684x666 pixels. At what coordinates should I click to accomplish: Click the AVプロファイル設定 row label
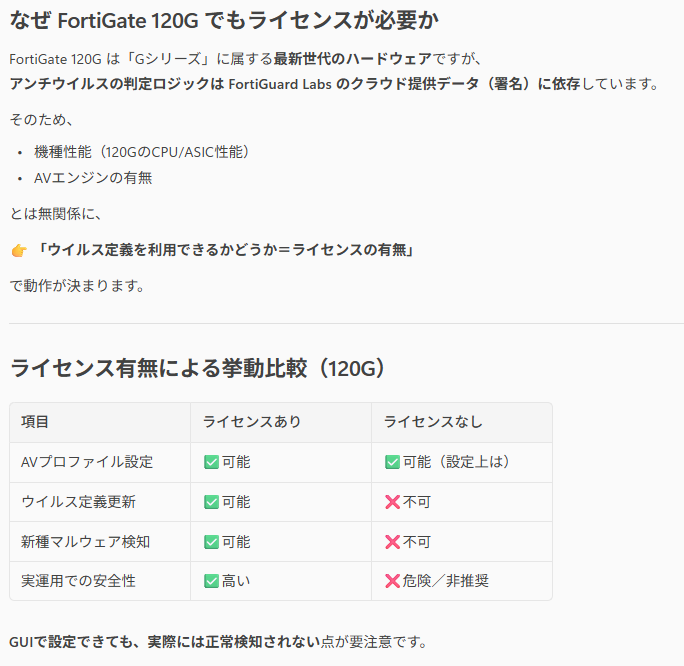(87, 462)
